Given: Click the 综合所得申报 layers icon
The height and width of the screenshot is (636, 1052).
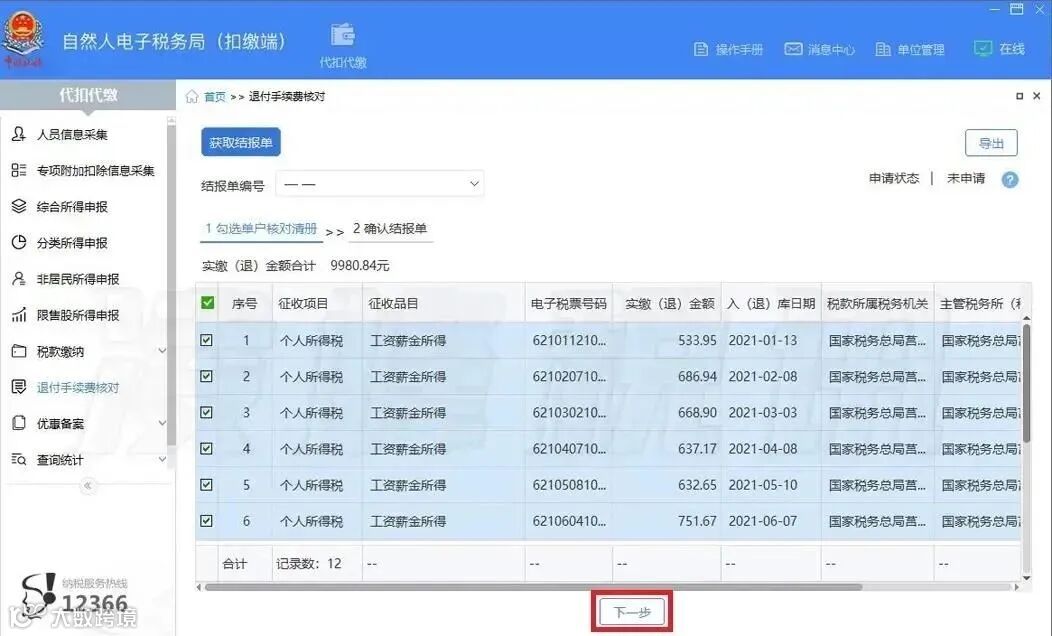Looking at the screenshot, I should [x=19, y=207].
